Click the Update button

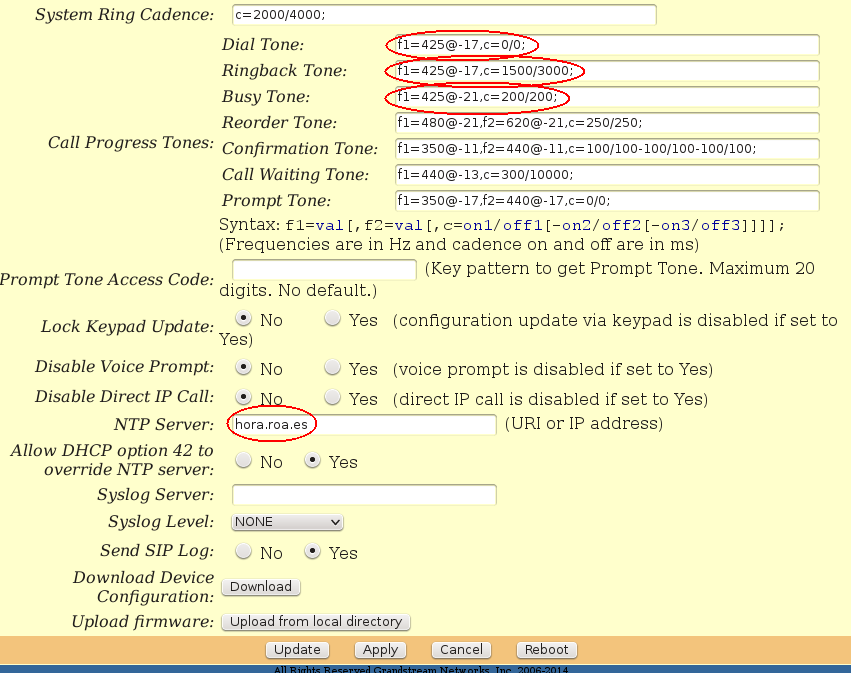[x=297, y=649]
